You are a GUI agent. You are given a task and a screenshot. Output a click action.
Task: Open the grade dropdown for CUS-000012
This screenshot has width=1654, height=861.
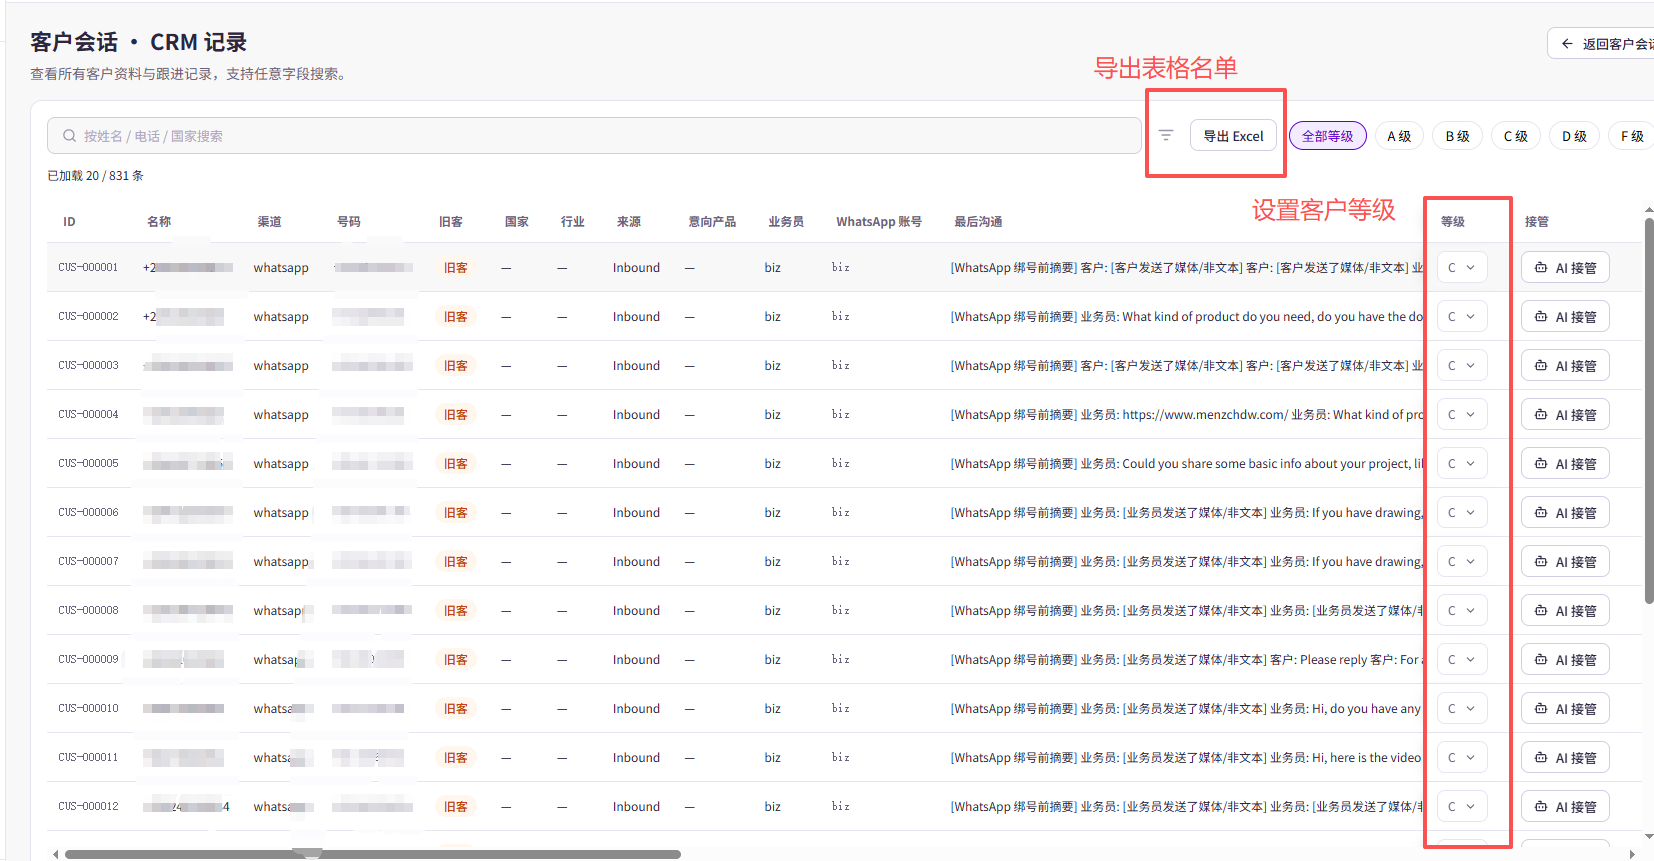[1462, 807]
